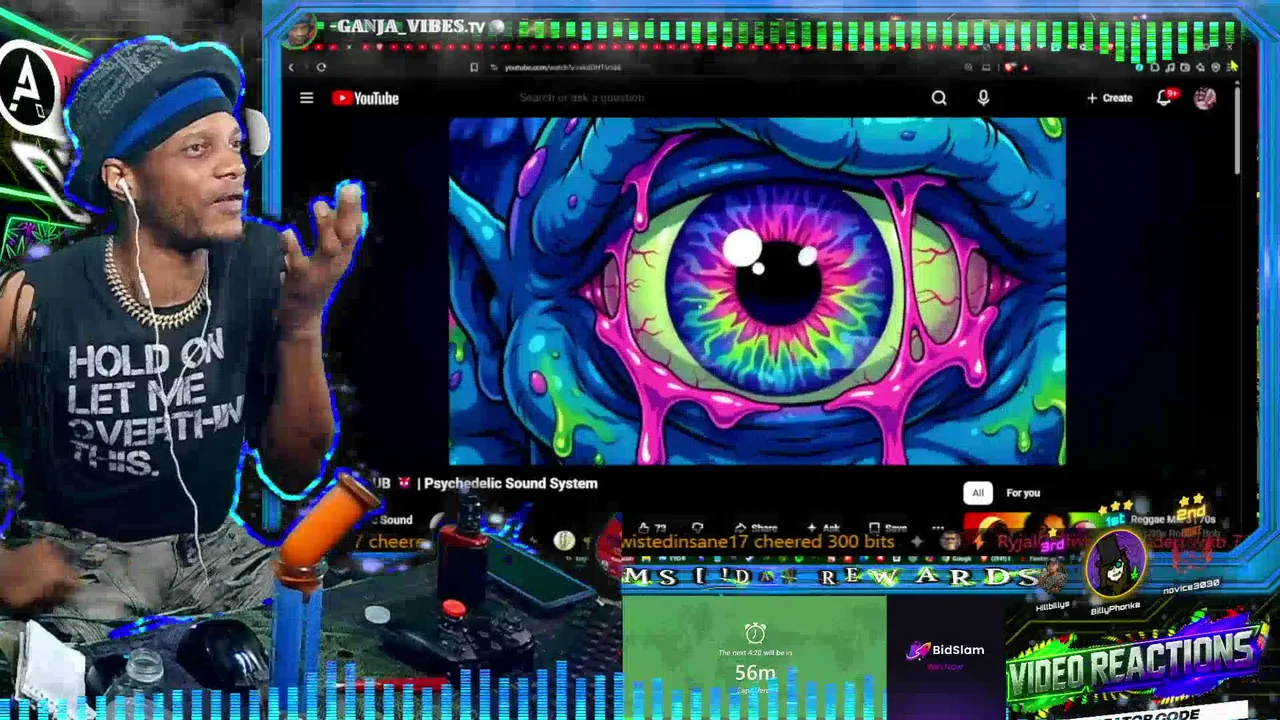Start voice search with the microphone icon

(x=983, y=98)
